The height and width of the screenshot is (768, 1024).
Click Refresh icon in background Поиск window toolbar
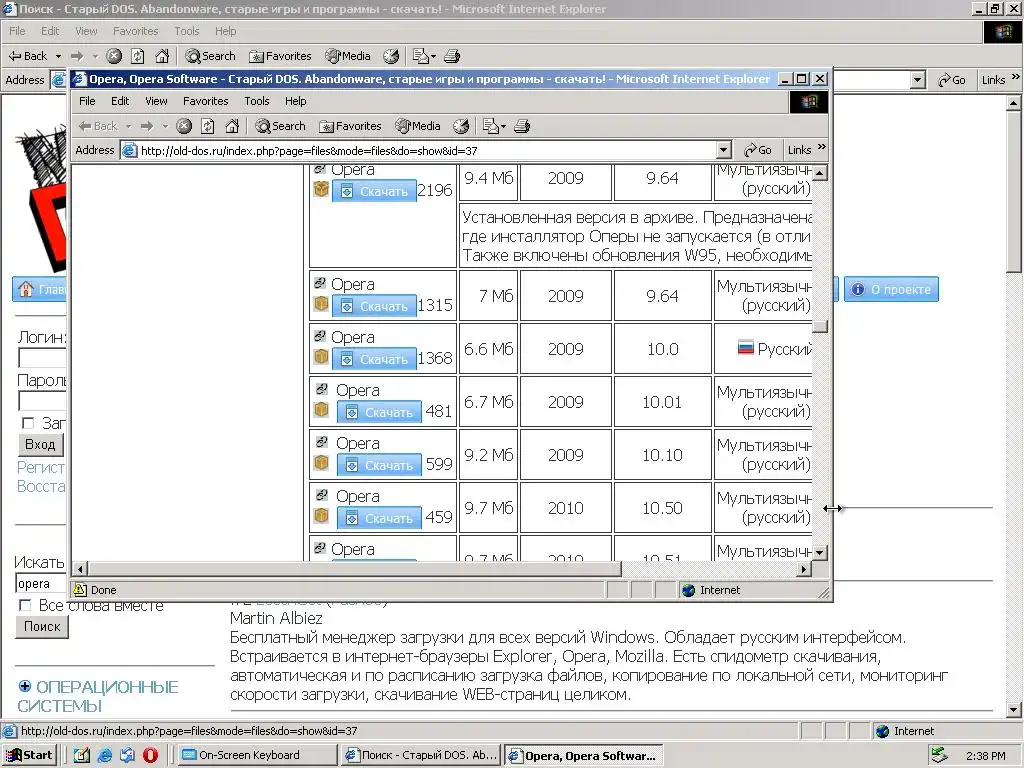pos(138,56)
